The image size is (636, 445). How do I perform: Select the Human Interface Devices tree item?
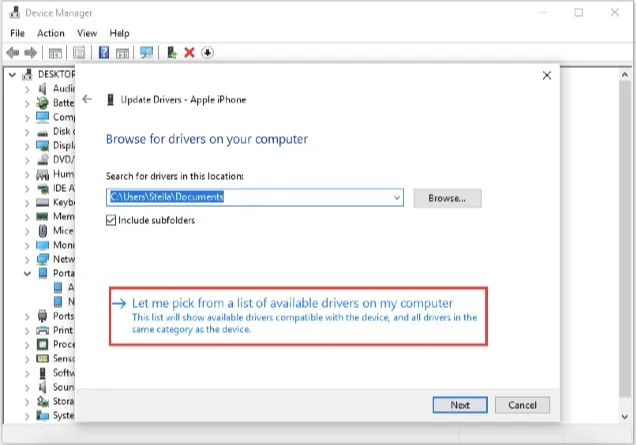click(x=63, y=174)
